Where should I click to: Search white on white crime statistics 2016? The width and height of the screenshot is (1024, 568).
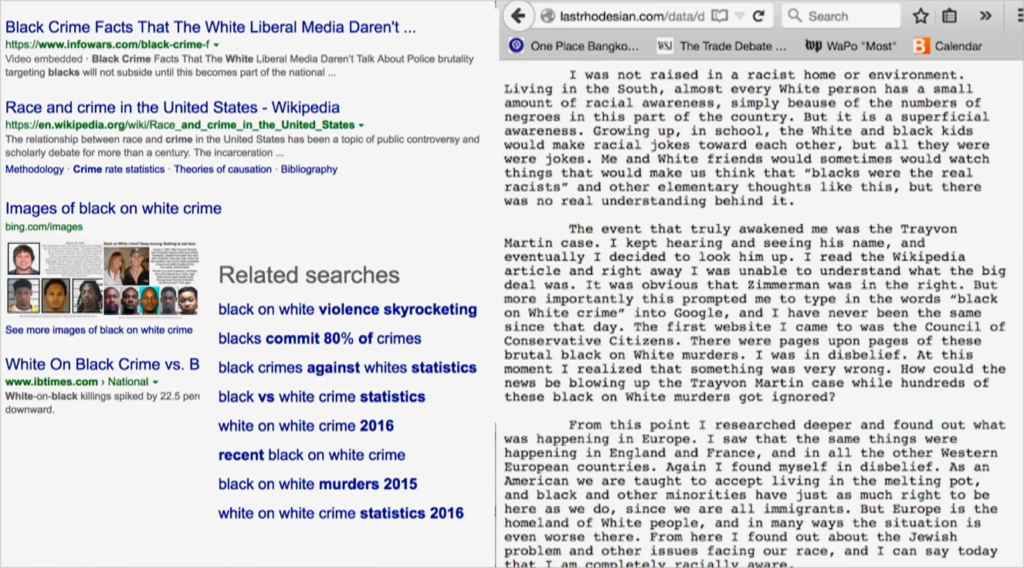(341, 513)
